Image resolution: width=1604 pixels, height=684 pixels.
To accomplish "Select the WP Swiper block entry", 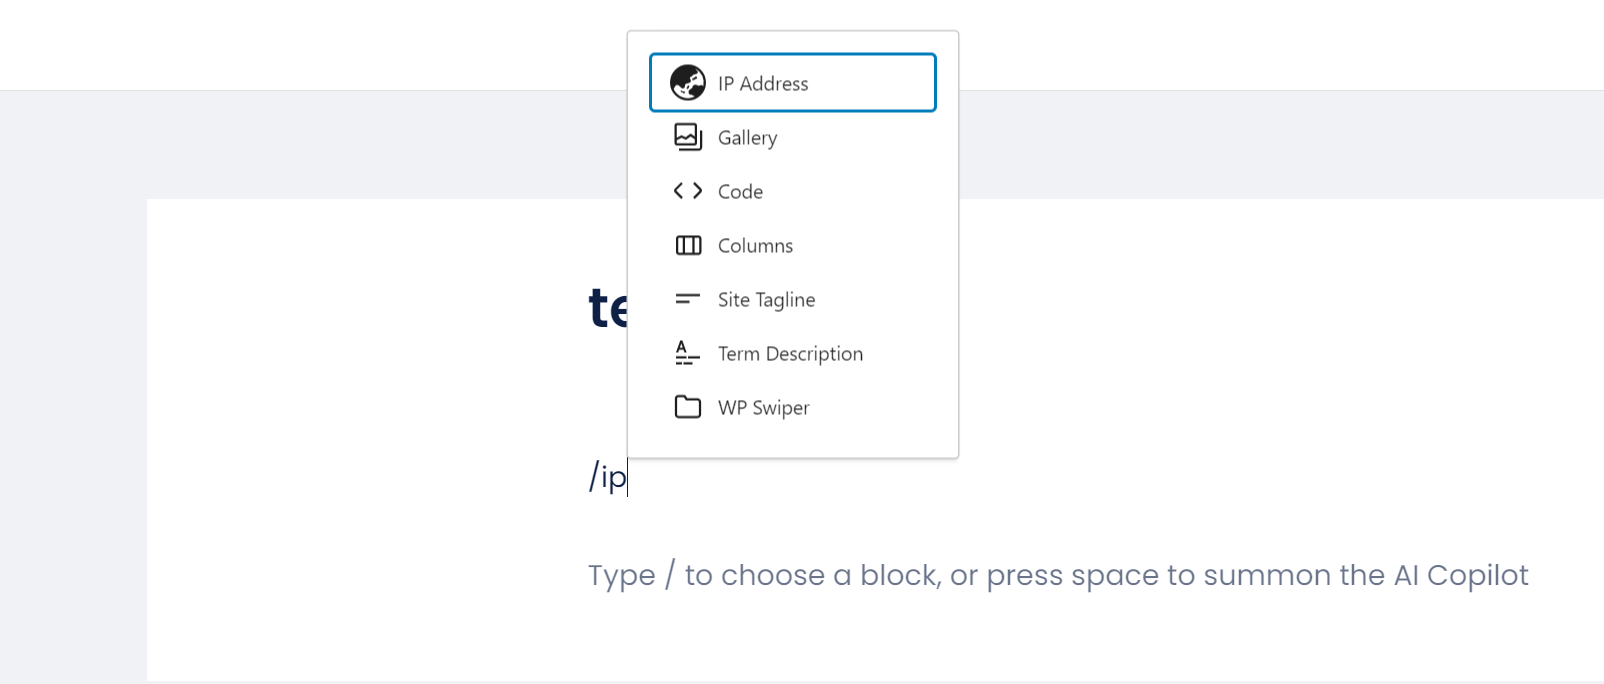I will 793,407.
